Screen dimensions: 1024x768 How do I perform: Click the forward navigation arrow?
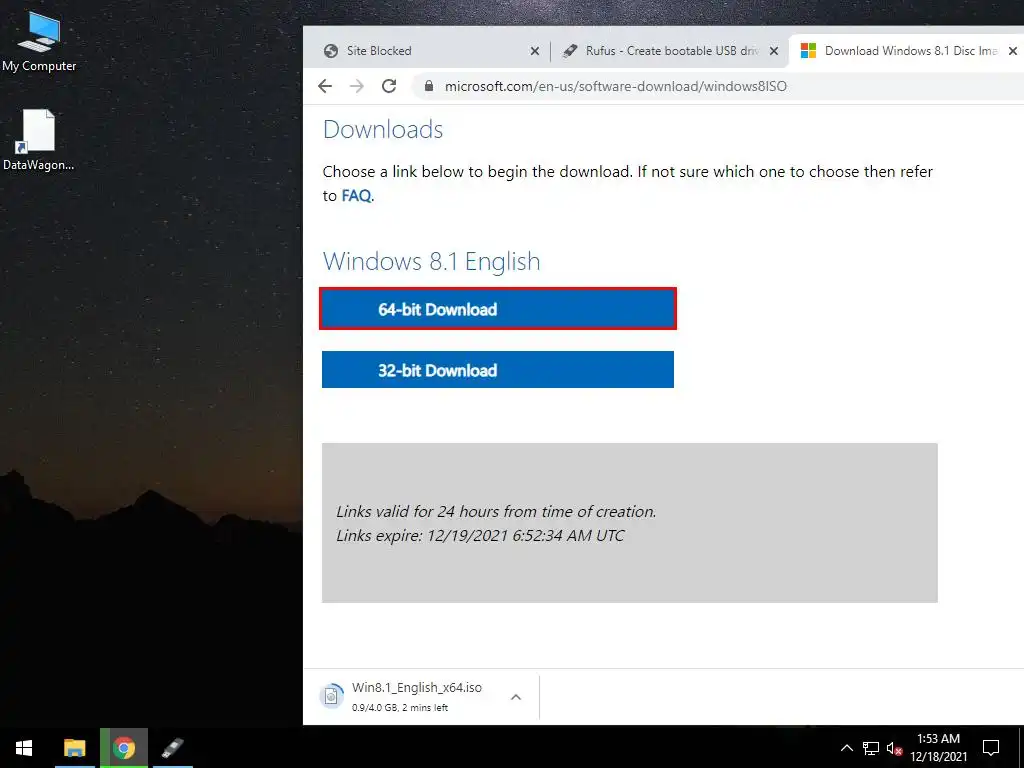(357, 86)
